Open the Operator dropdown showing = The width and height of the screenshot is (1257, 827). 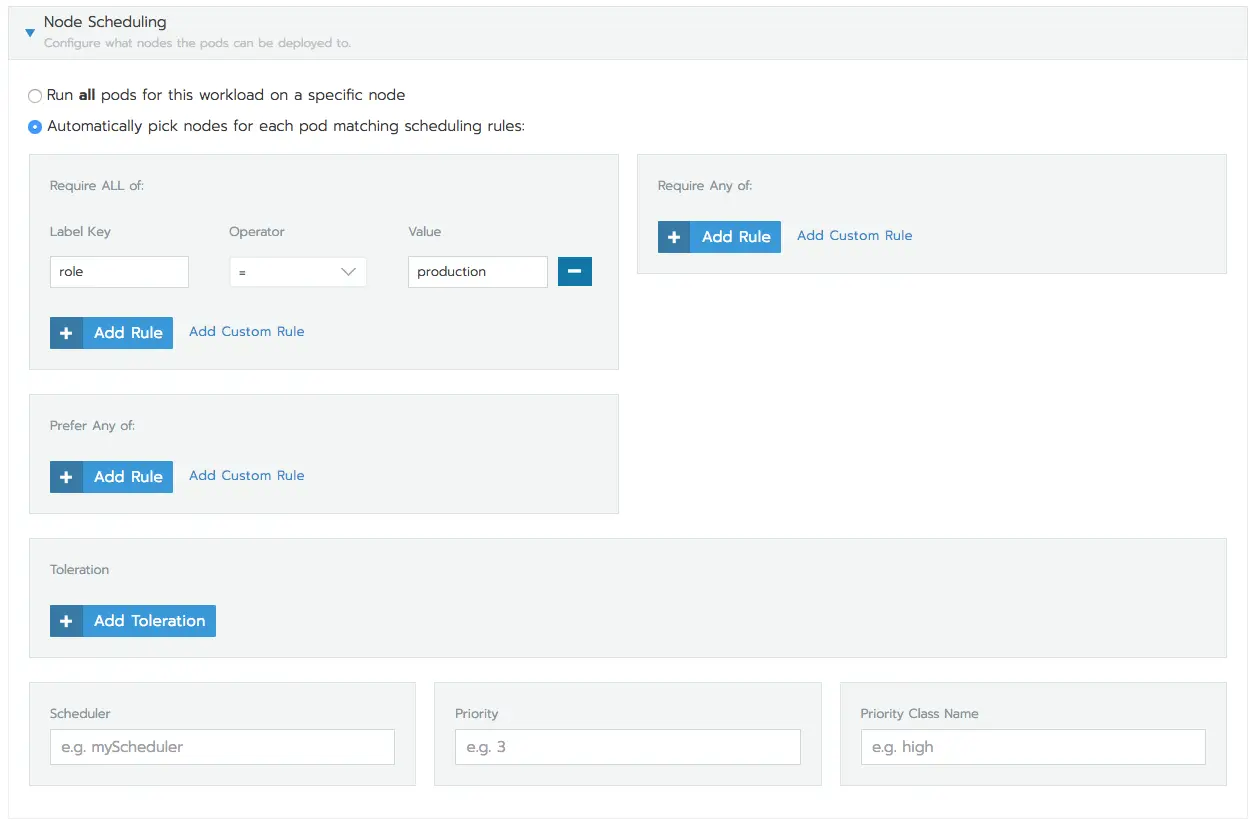298,272
